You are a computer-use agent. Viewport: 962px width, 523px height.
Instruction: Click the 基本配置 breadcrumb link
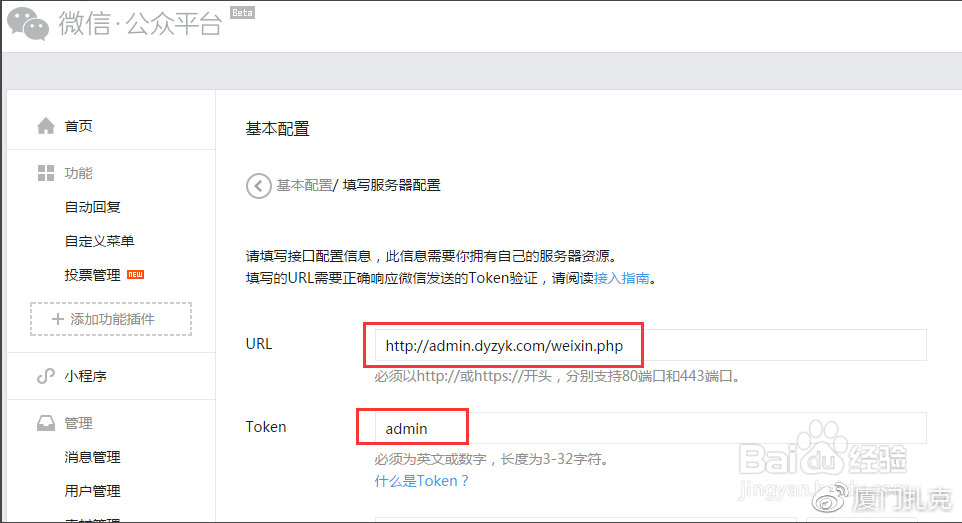[304, 185]
